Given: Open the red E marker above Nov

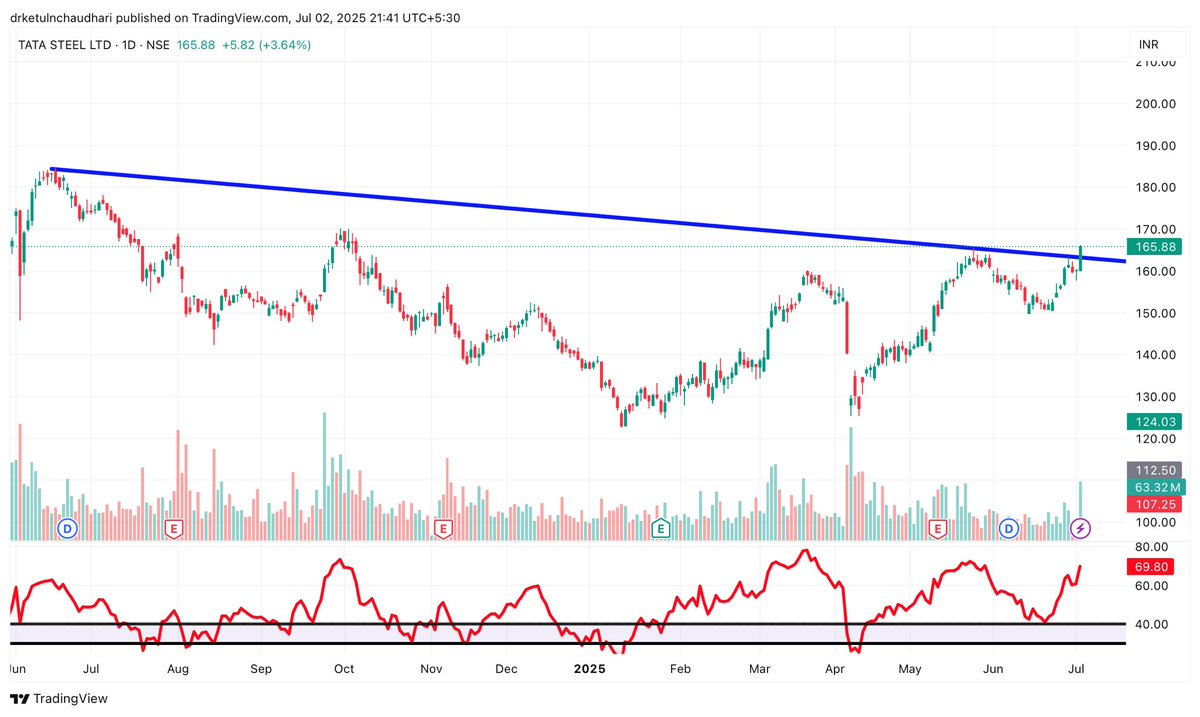Looking at the screenshot, I should point(443,527).
